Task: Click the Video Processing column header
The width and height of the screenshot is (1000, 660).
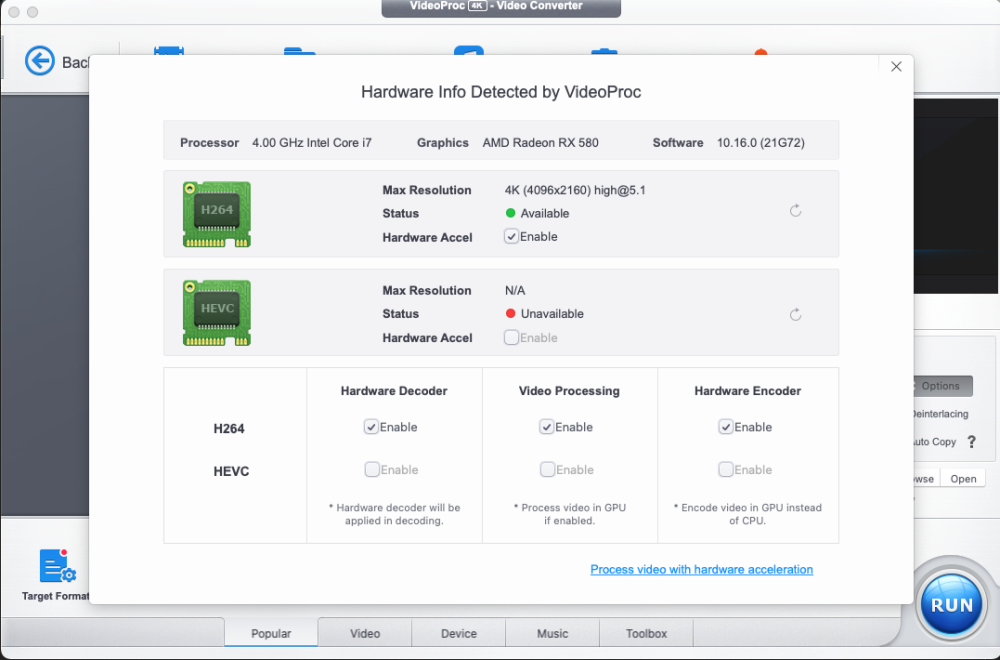Action: (x=569, y=391)
